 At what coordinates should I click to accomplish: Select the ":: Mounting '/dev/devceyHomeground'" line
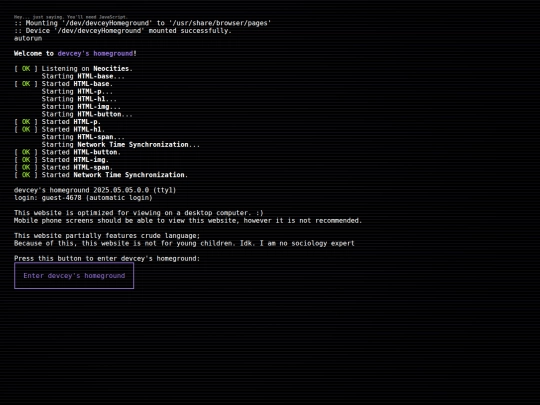pyautogui.click(x=142, y=23)
